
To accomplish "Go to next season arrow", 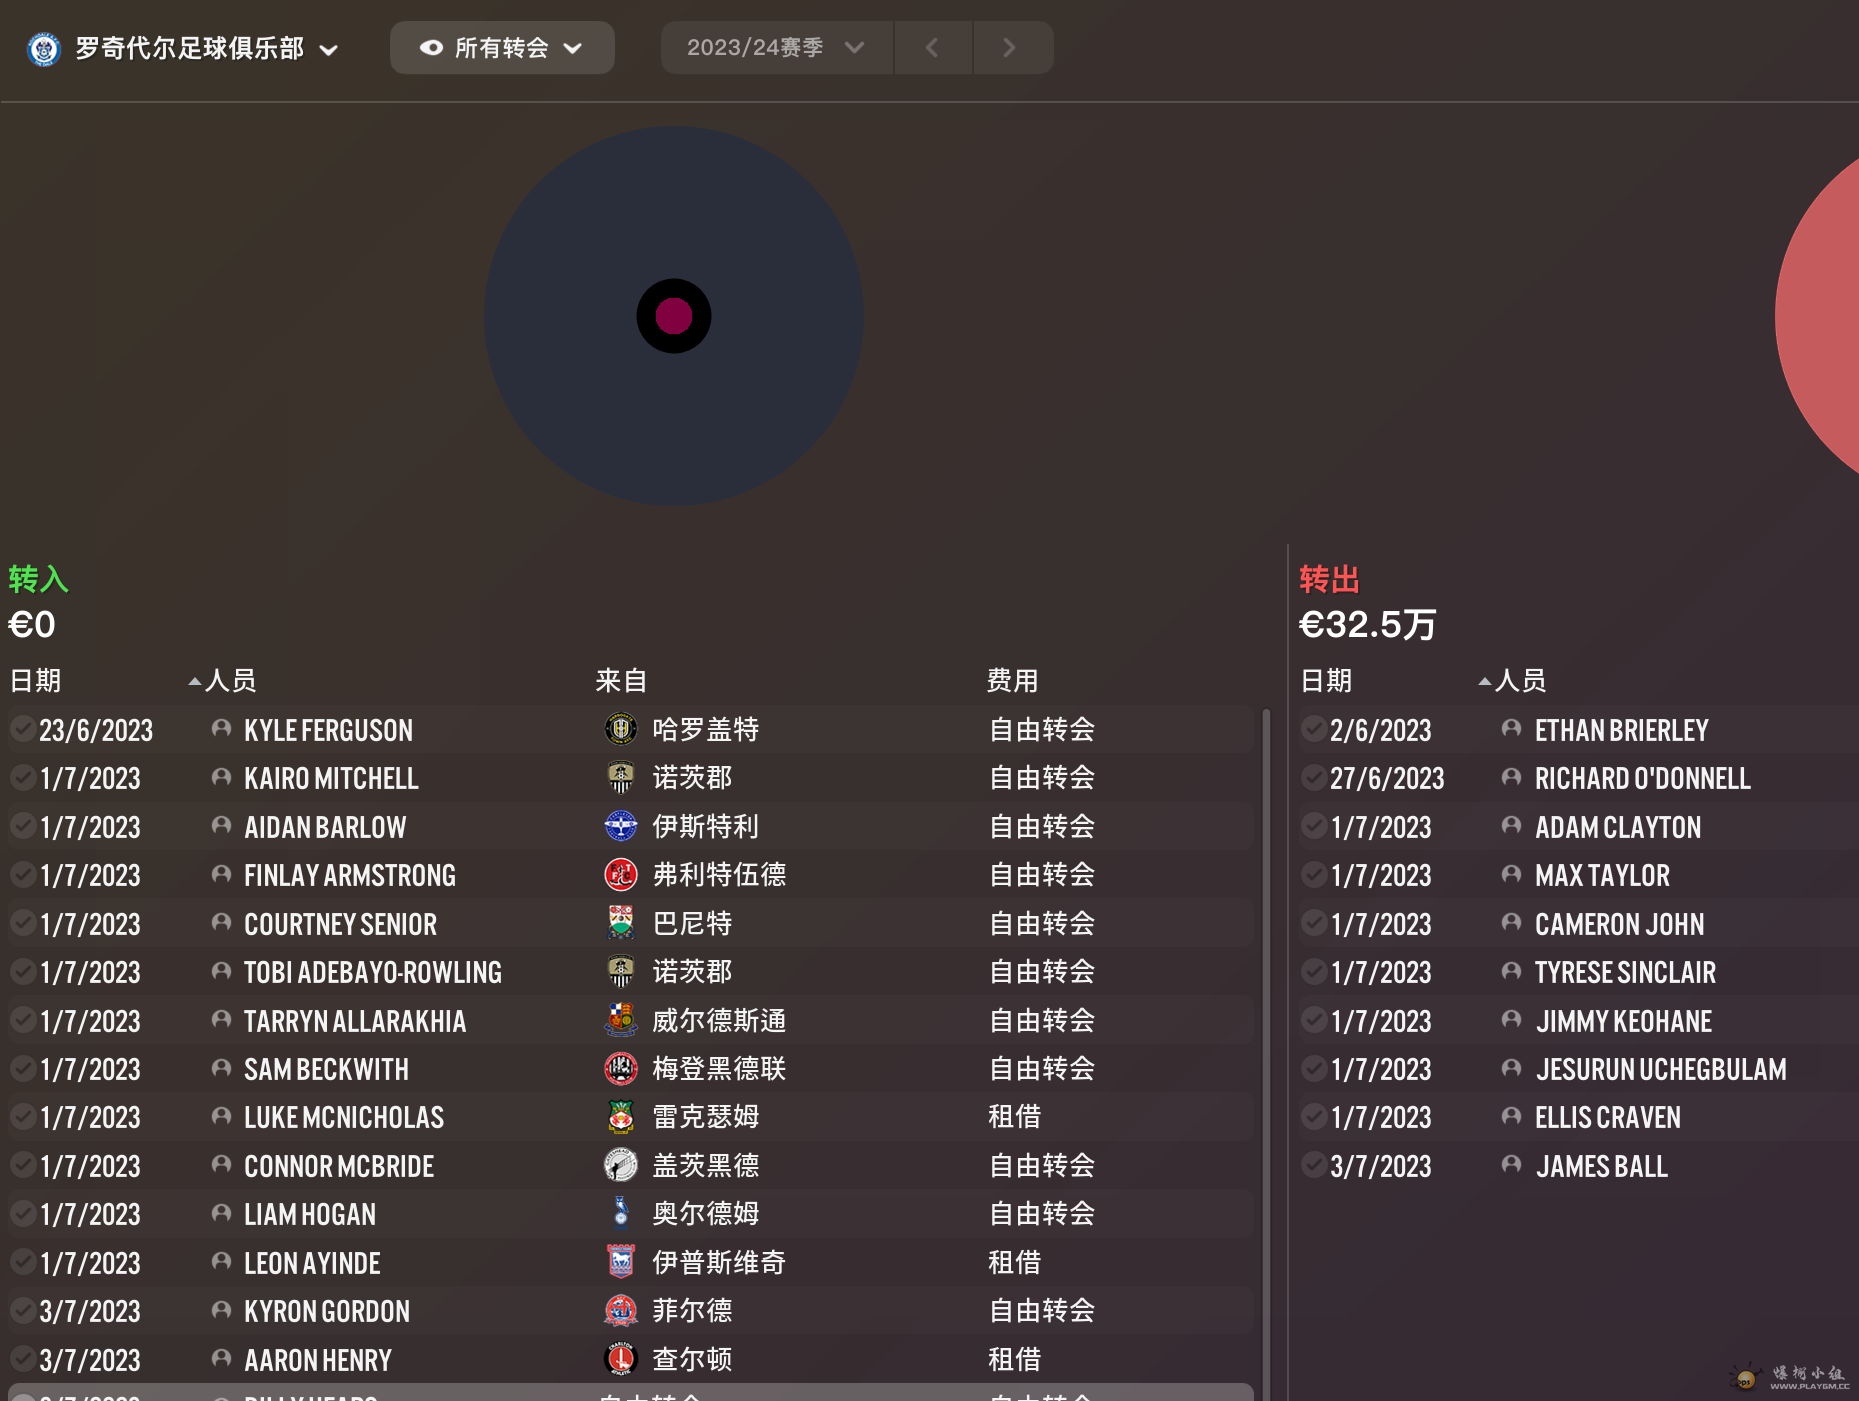I will click(1011, 47).
